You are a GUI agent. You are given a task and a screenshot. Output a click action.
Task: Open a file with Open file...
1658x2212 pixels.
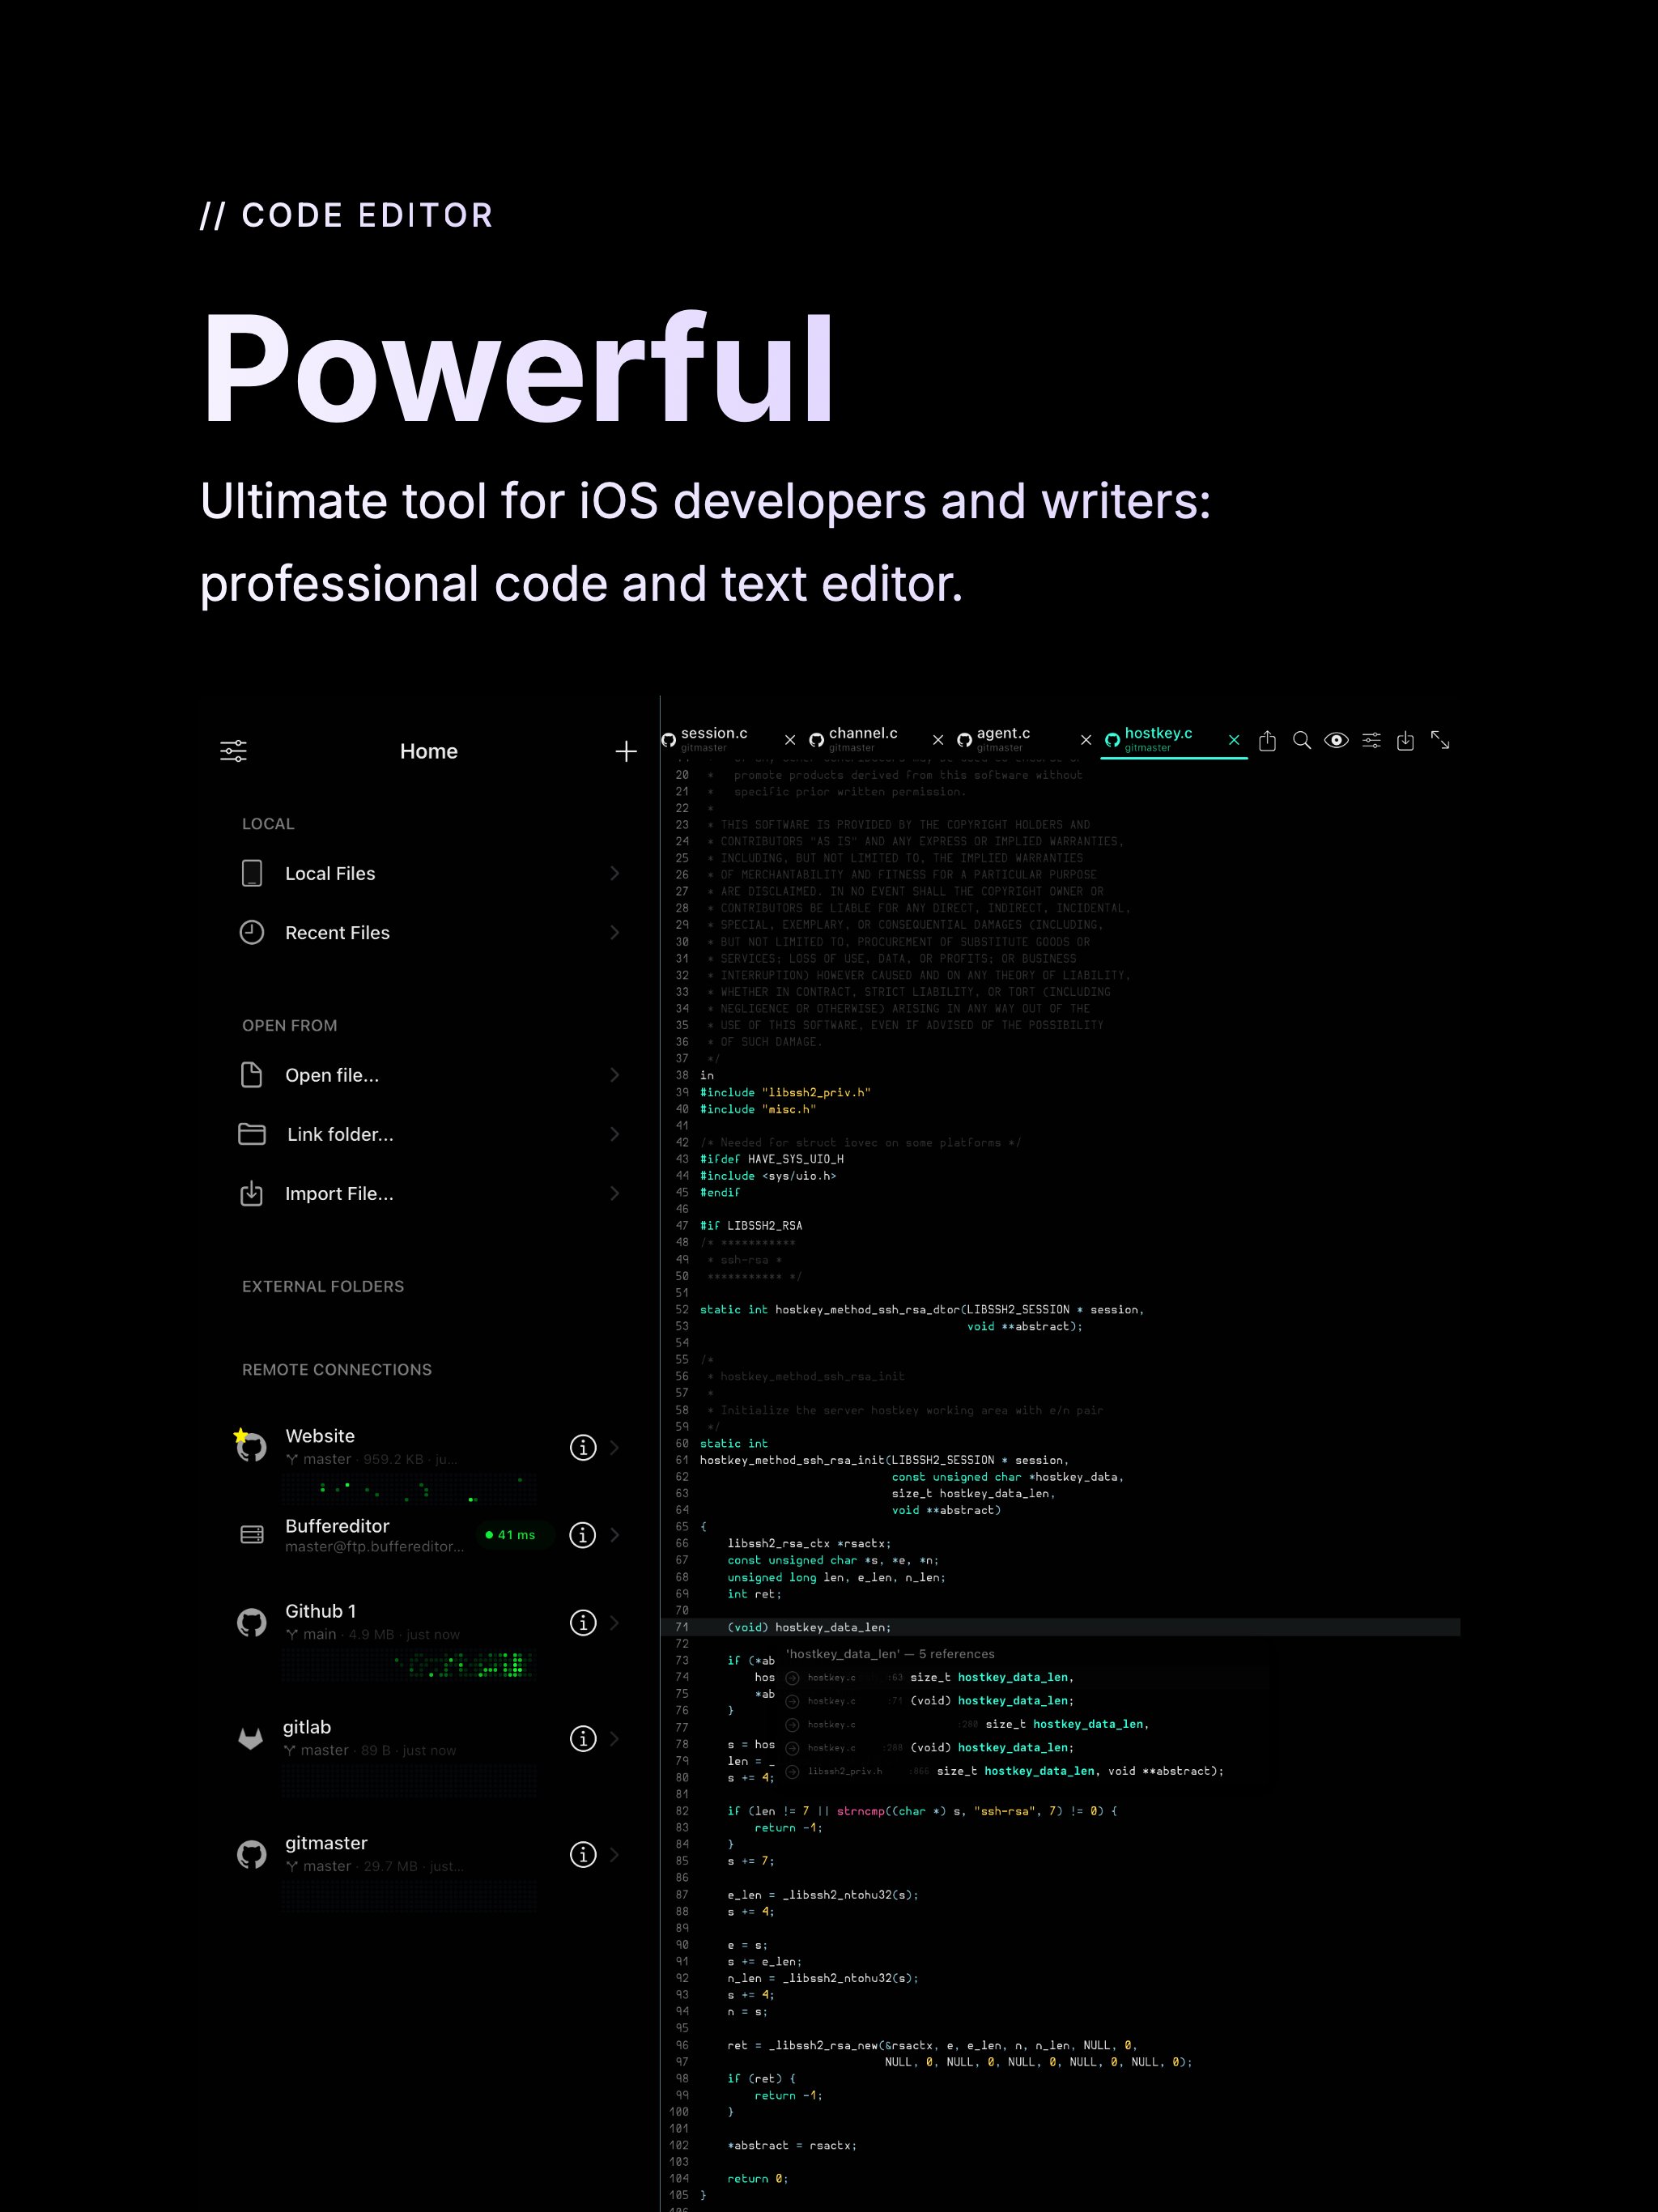[x=331, y=1075]
